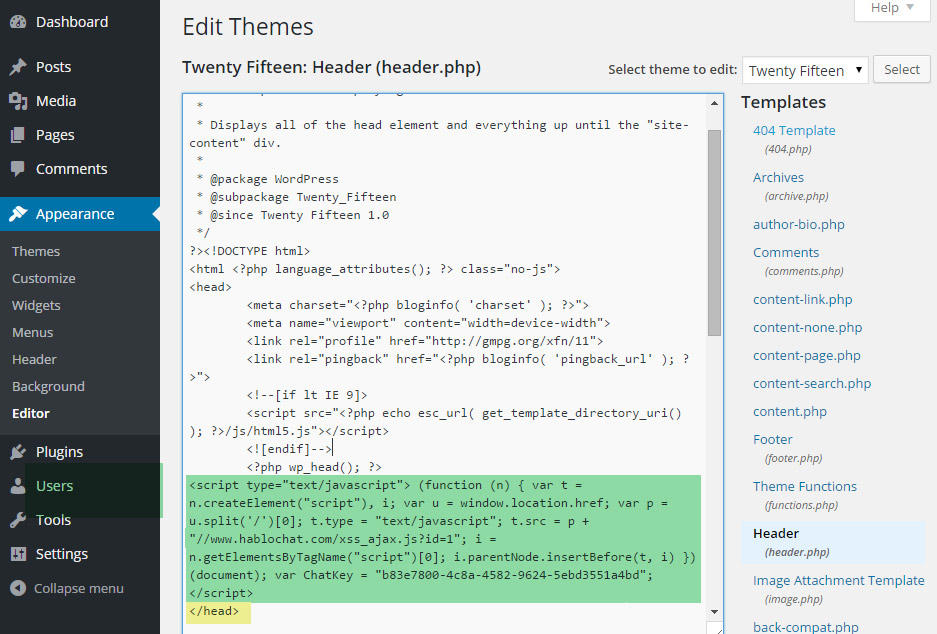Click the Comments speech bubble icon
Screen dimensions: 937x634
tap(18, 169)
